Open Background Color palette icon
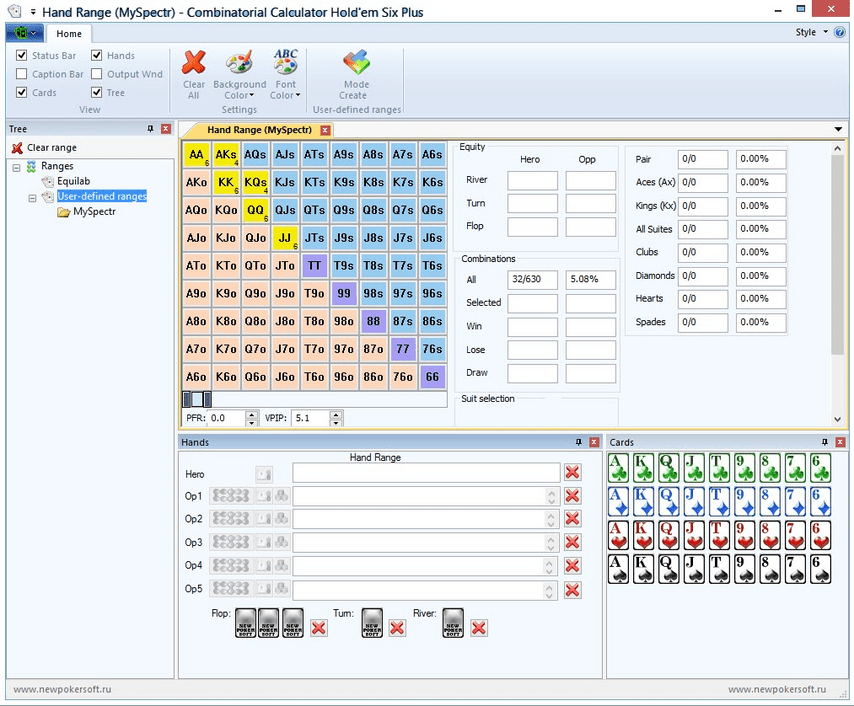Screen dimensions: 854x706 tap(239, 63)
